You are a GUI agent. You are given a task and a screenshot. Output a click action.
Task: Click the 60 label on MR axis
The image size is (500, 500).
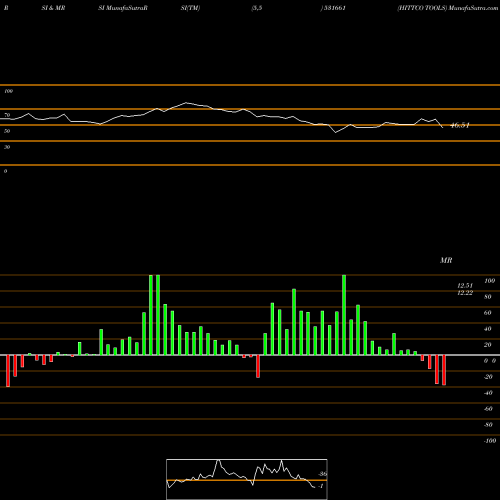click(x=488, y=313)
